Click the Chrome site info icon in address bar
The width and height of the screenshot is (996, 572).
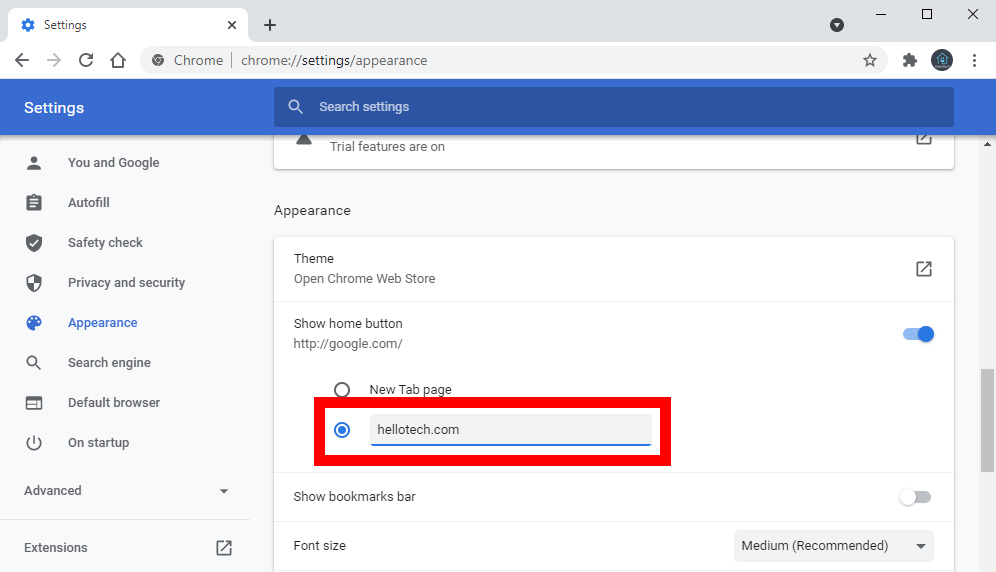pyautogui.click(x=158, y=60)
